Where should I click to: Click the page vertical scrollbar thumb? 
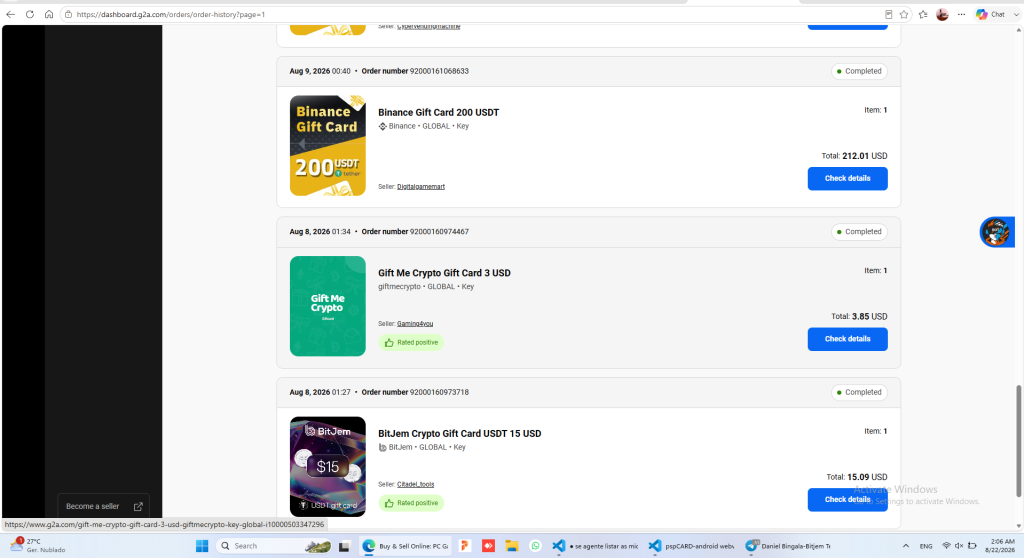pos(1018,441)
